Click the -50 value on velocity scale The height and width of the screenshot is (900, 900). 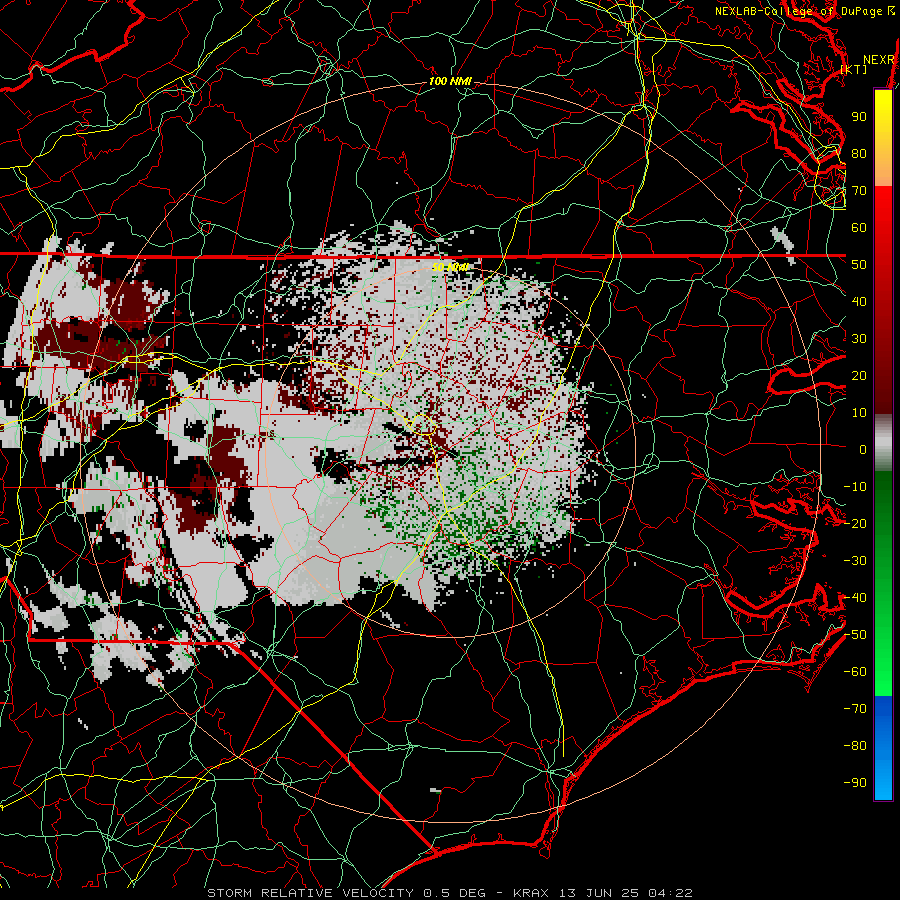855,635
